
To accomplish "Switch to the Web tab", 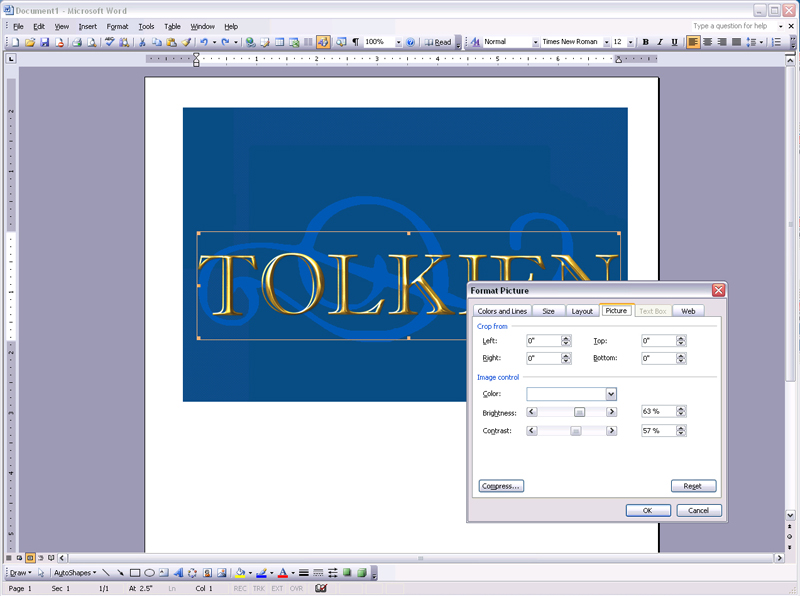I will point(688,311).
